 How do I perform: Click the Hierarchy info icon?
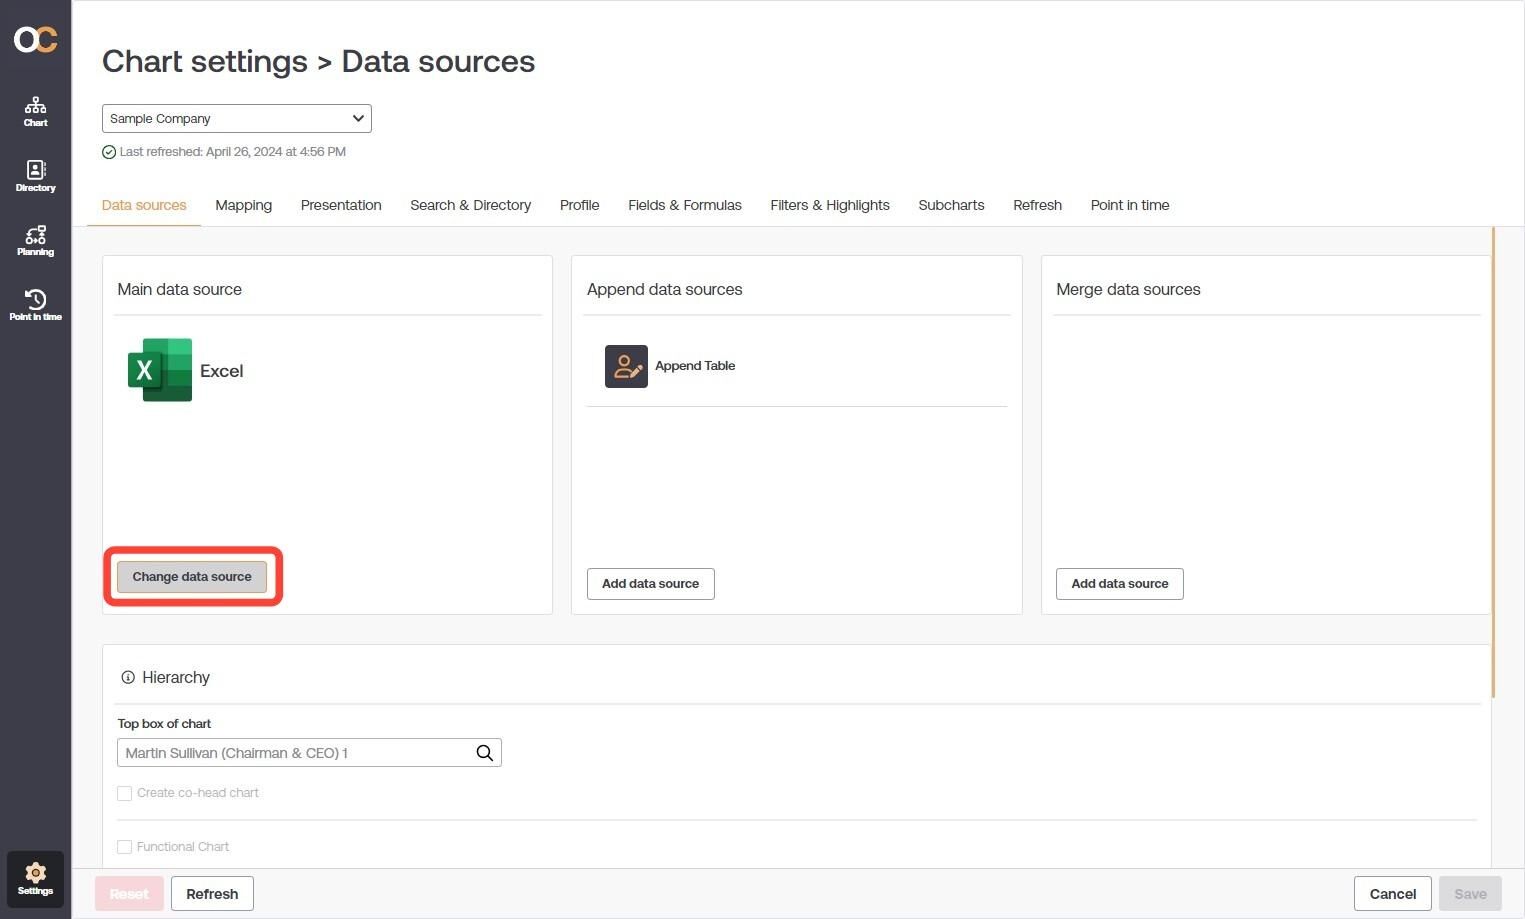coord(128,677)
